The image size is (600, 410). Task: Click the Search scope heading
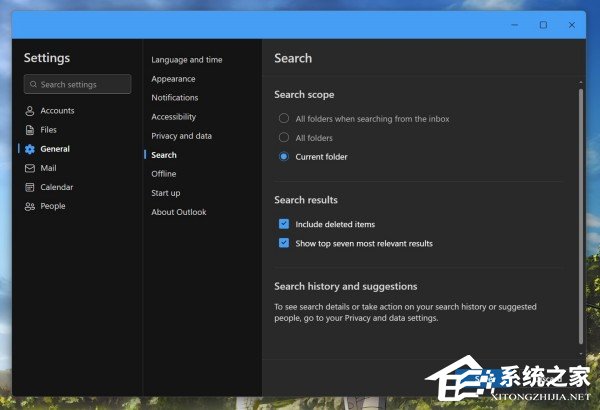coord(304,95)
